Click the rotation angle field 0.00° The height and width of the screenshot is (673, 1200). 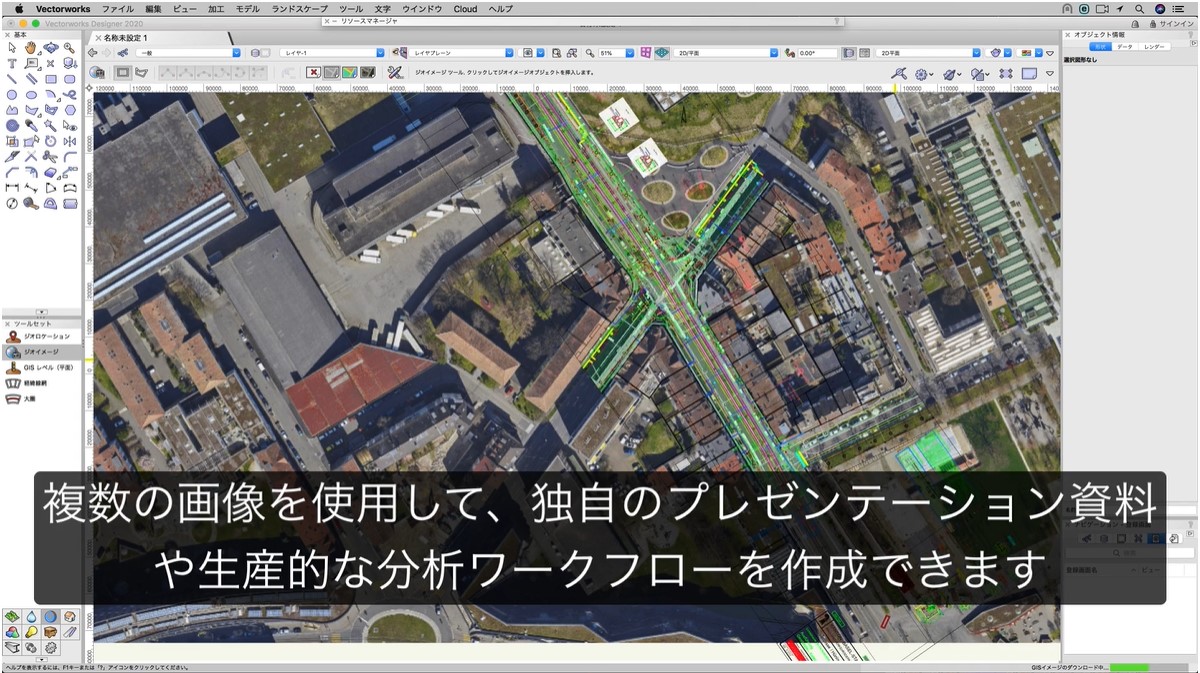point(818,52)
